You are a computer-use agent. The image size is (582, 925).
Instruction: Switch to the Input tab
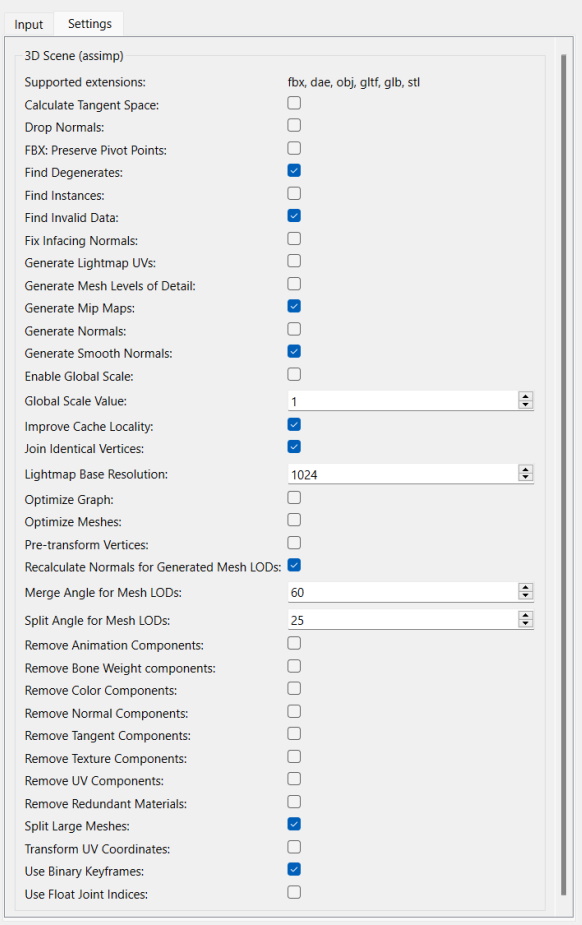tap(28, 24)
